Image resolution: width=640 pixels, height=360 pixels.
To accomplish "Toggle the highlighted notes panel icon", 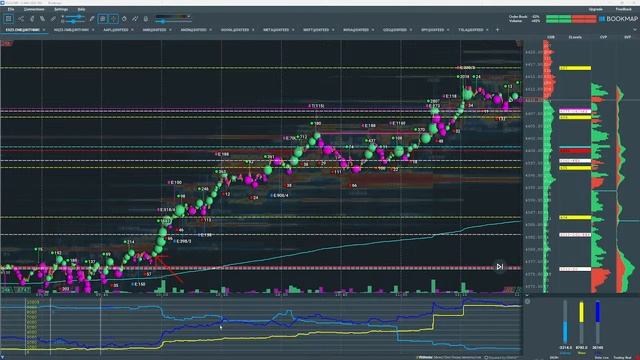I will (x=103, y=19).
